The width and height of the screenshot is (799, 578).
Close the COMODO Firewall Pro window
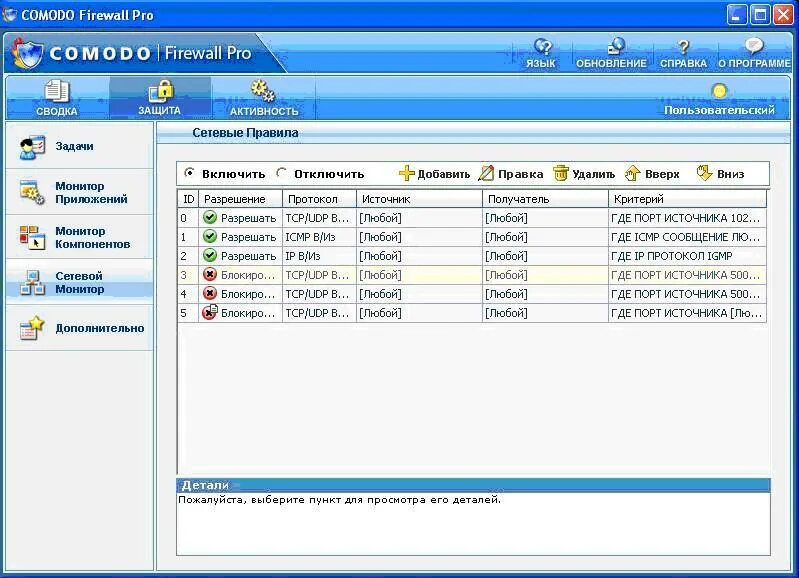[x=783, y=15]
